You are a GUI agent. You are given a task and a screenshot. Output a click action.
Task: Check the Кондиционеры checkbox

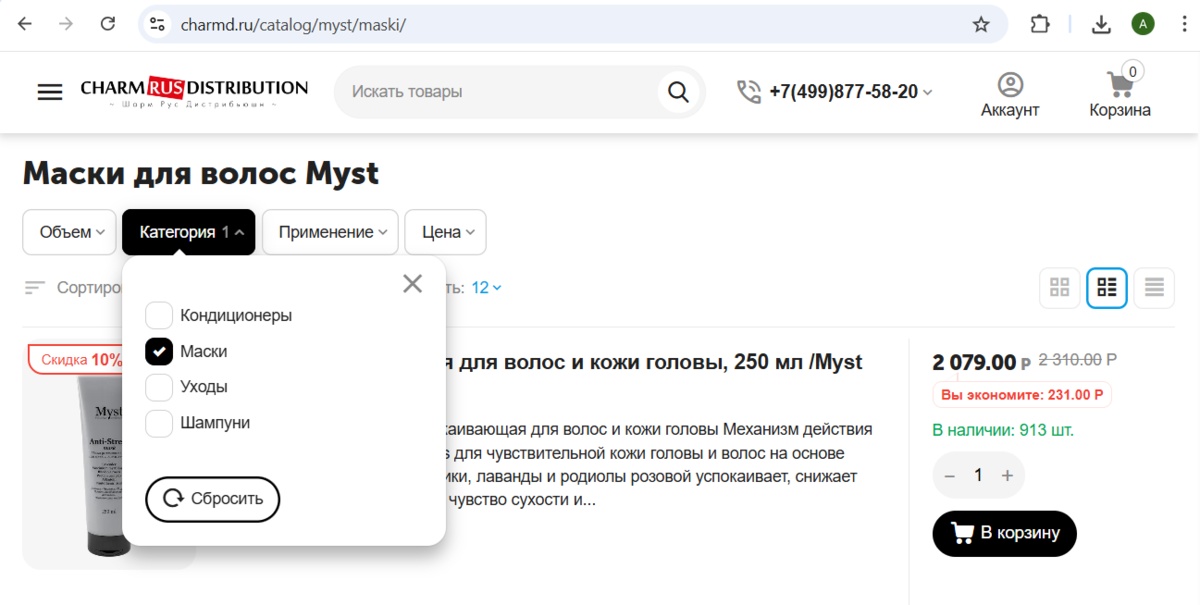click(x=159, y=316)
